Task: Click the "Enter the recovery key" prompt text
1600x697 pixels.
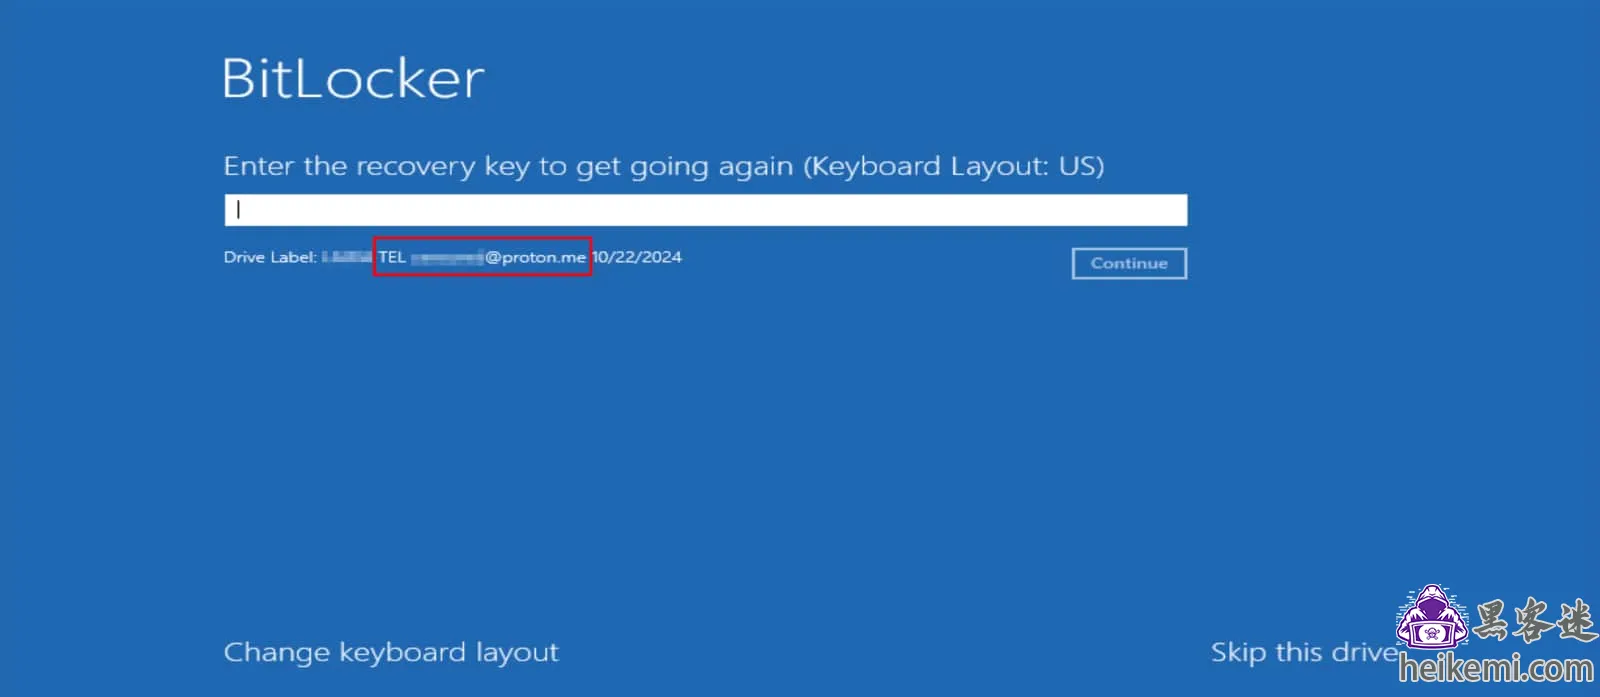Action: coord(664,166)
